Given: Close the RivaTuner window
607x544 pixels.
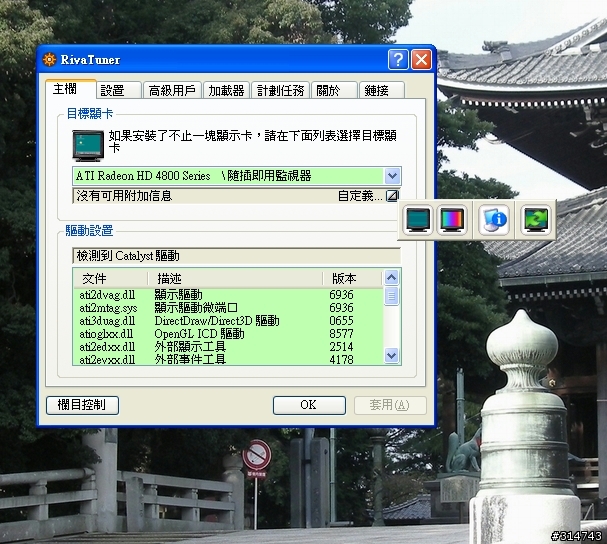Looking at the screenshot, I should click(x=421, y=60).
